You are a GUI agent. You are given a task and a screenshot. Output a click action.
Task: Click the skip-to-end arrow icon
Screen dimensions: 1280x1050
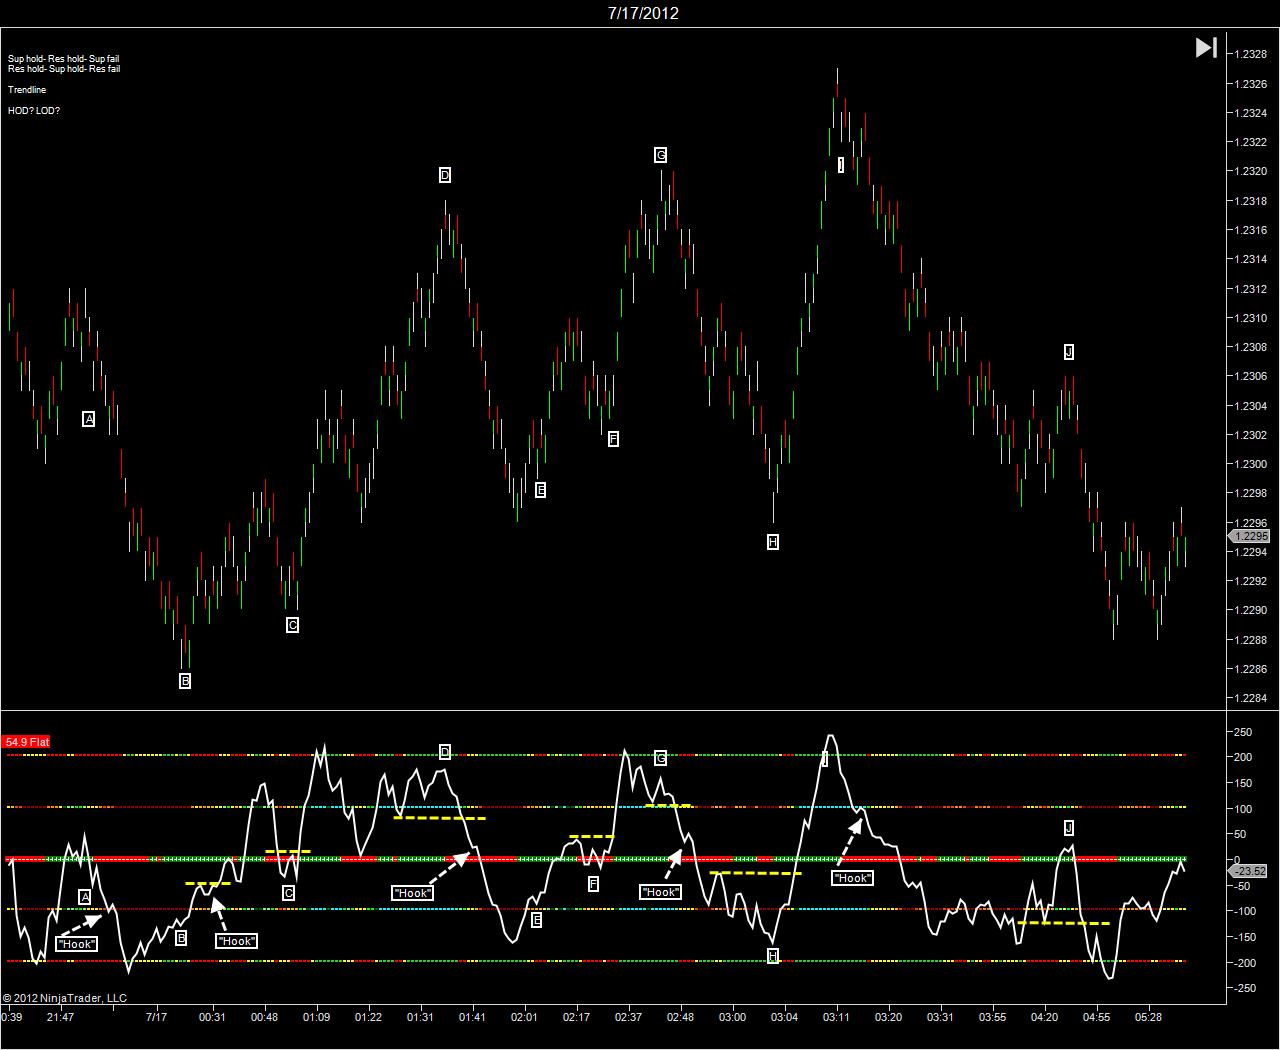[1206, 47]
